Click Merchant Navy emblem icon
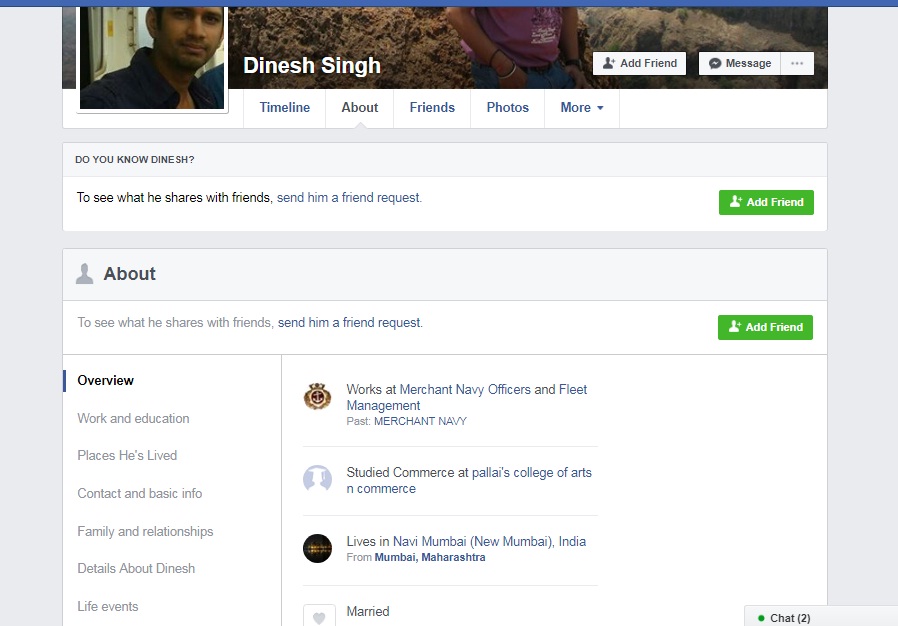The height and width of the screenshot is (626, 898). tap(317, 396)
